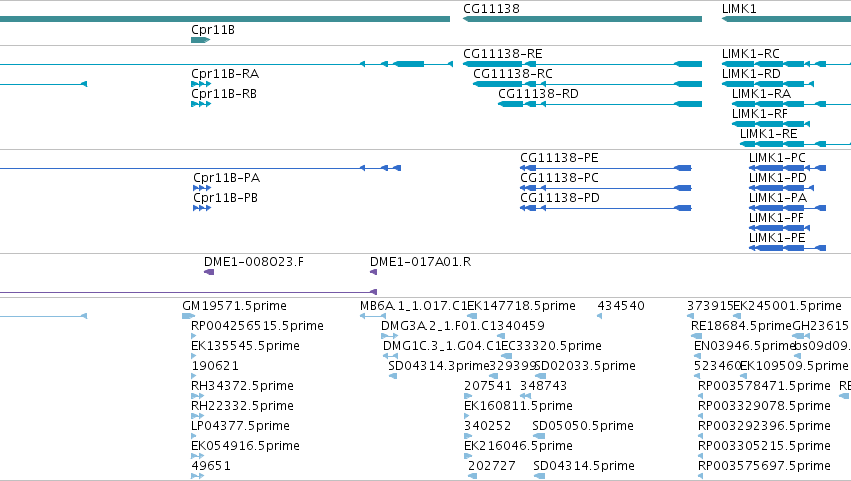This screenshot has height=481, width=851.
Task: Select EST RP003292396.5prime
Action: click(764, 426)
